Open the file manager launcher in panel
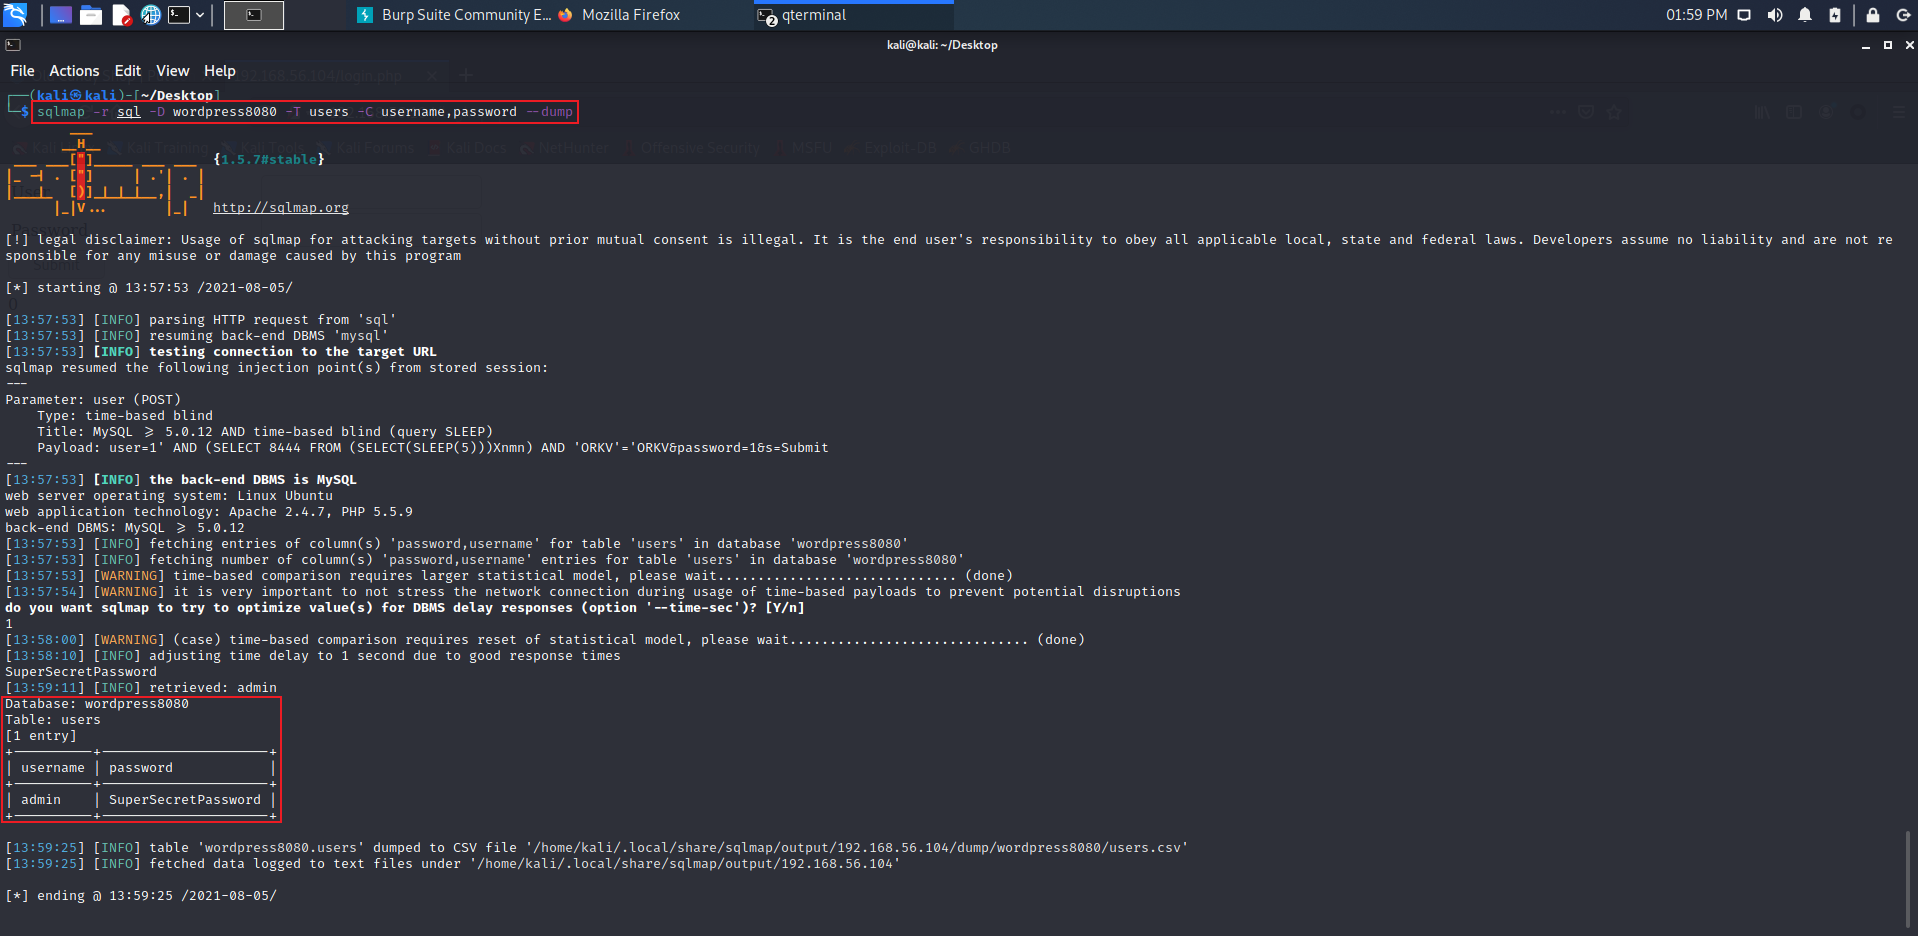Image resolution: width=1918 pixels, height=936 pixels. click(x=91, y=15)
